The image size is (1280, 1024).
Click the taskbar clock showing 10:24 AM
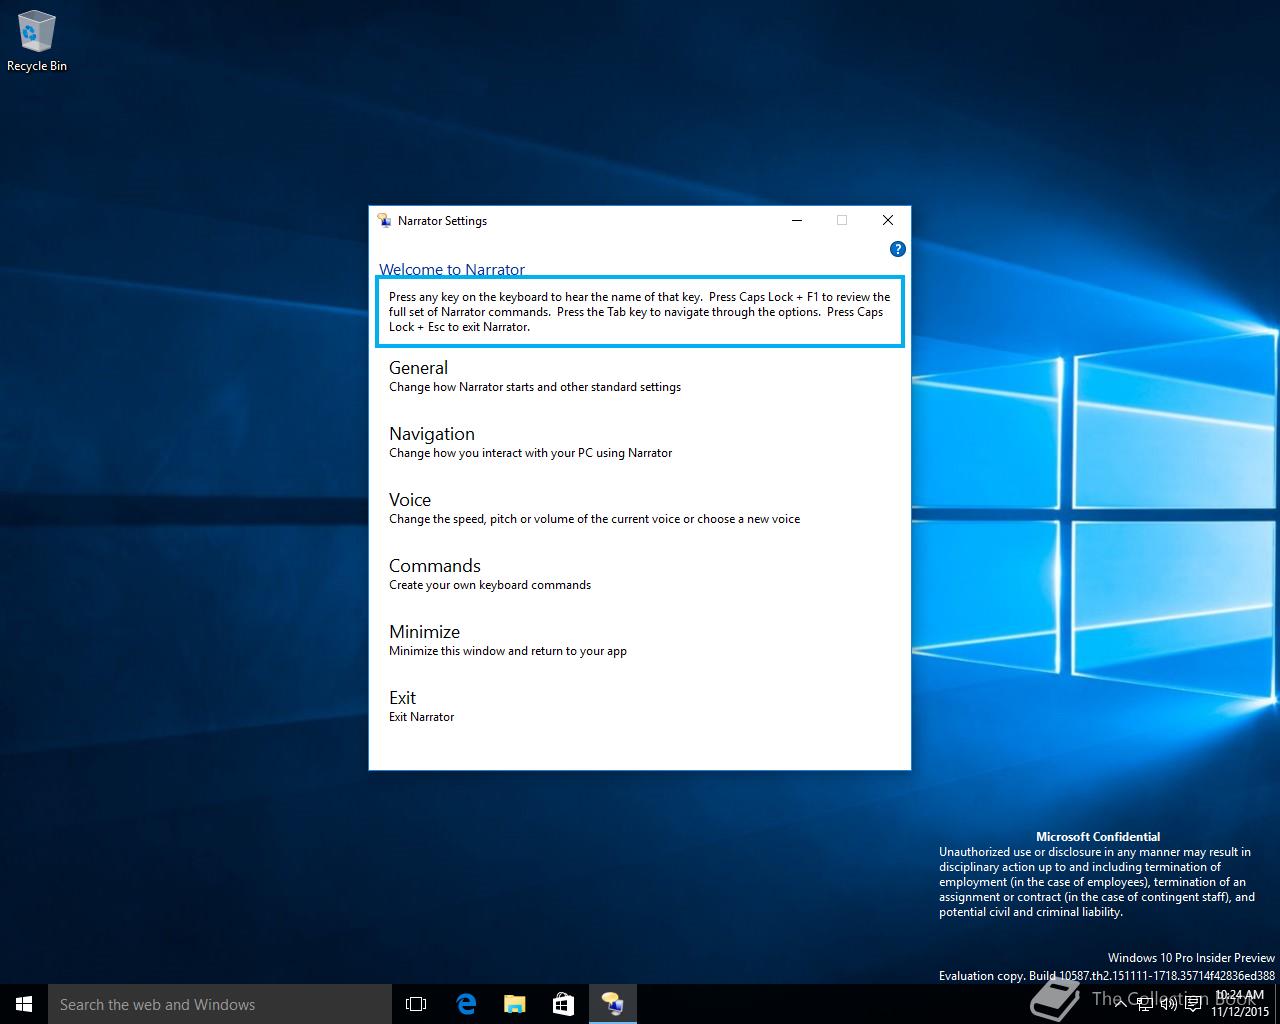coord(1239,1004)
